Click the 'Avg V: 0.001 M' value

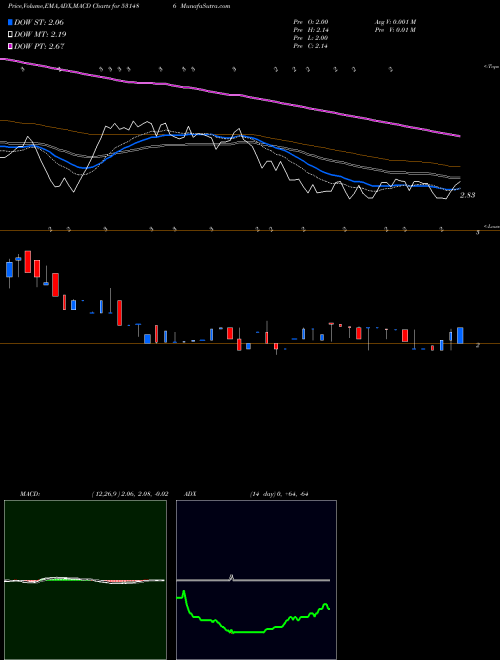[395, 22]
